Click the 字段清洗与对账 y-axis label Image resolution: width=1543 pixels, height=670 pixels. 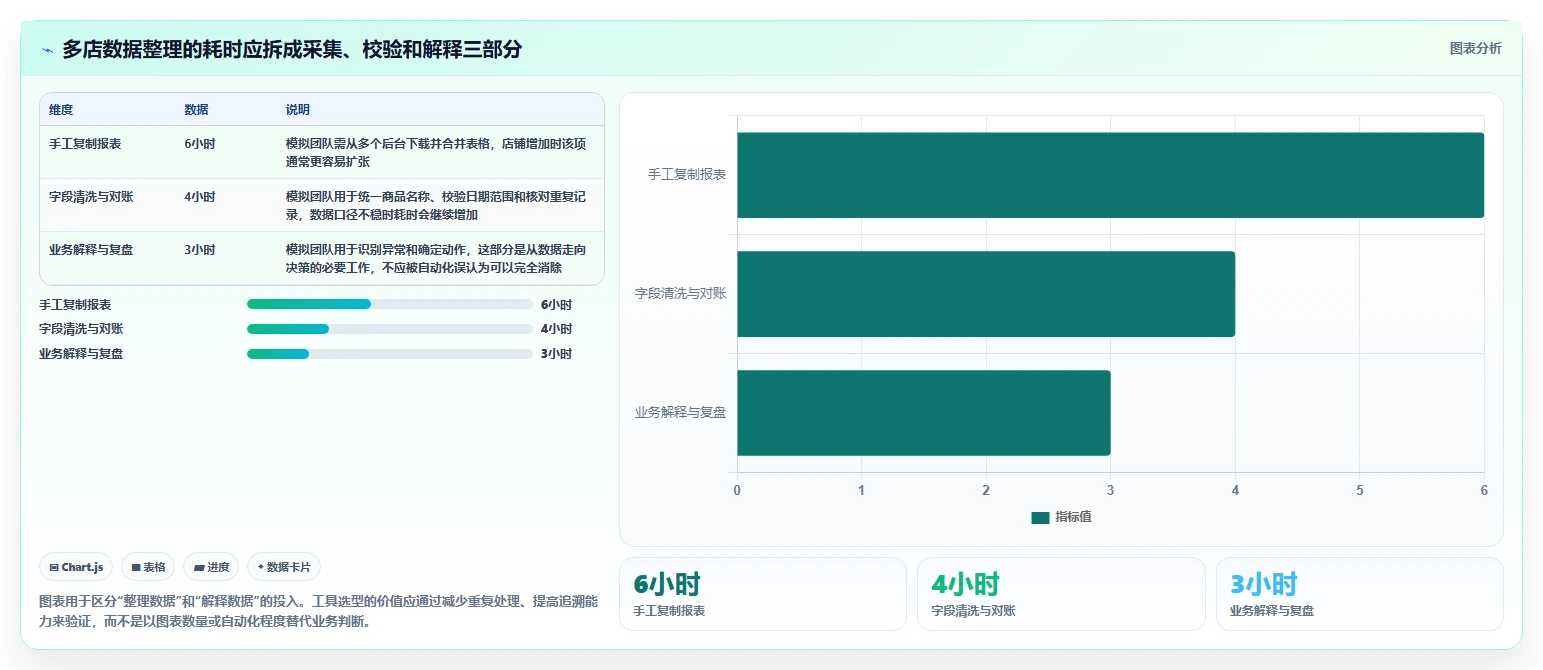681,294
